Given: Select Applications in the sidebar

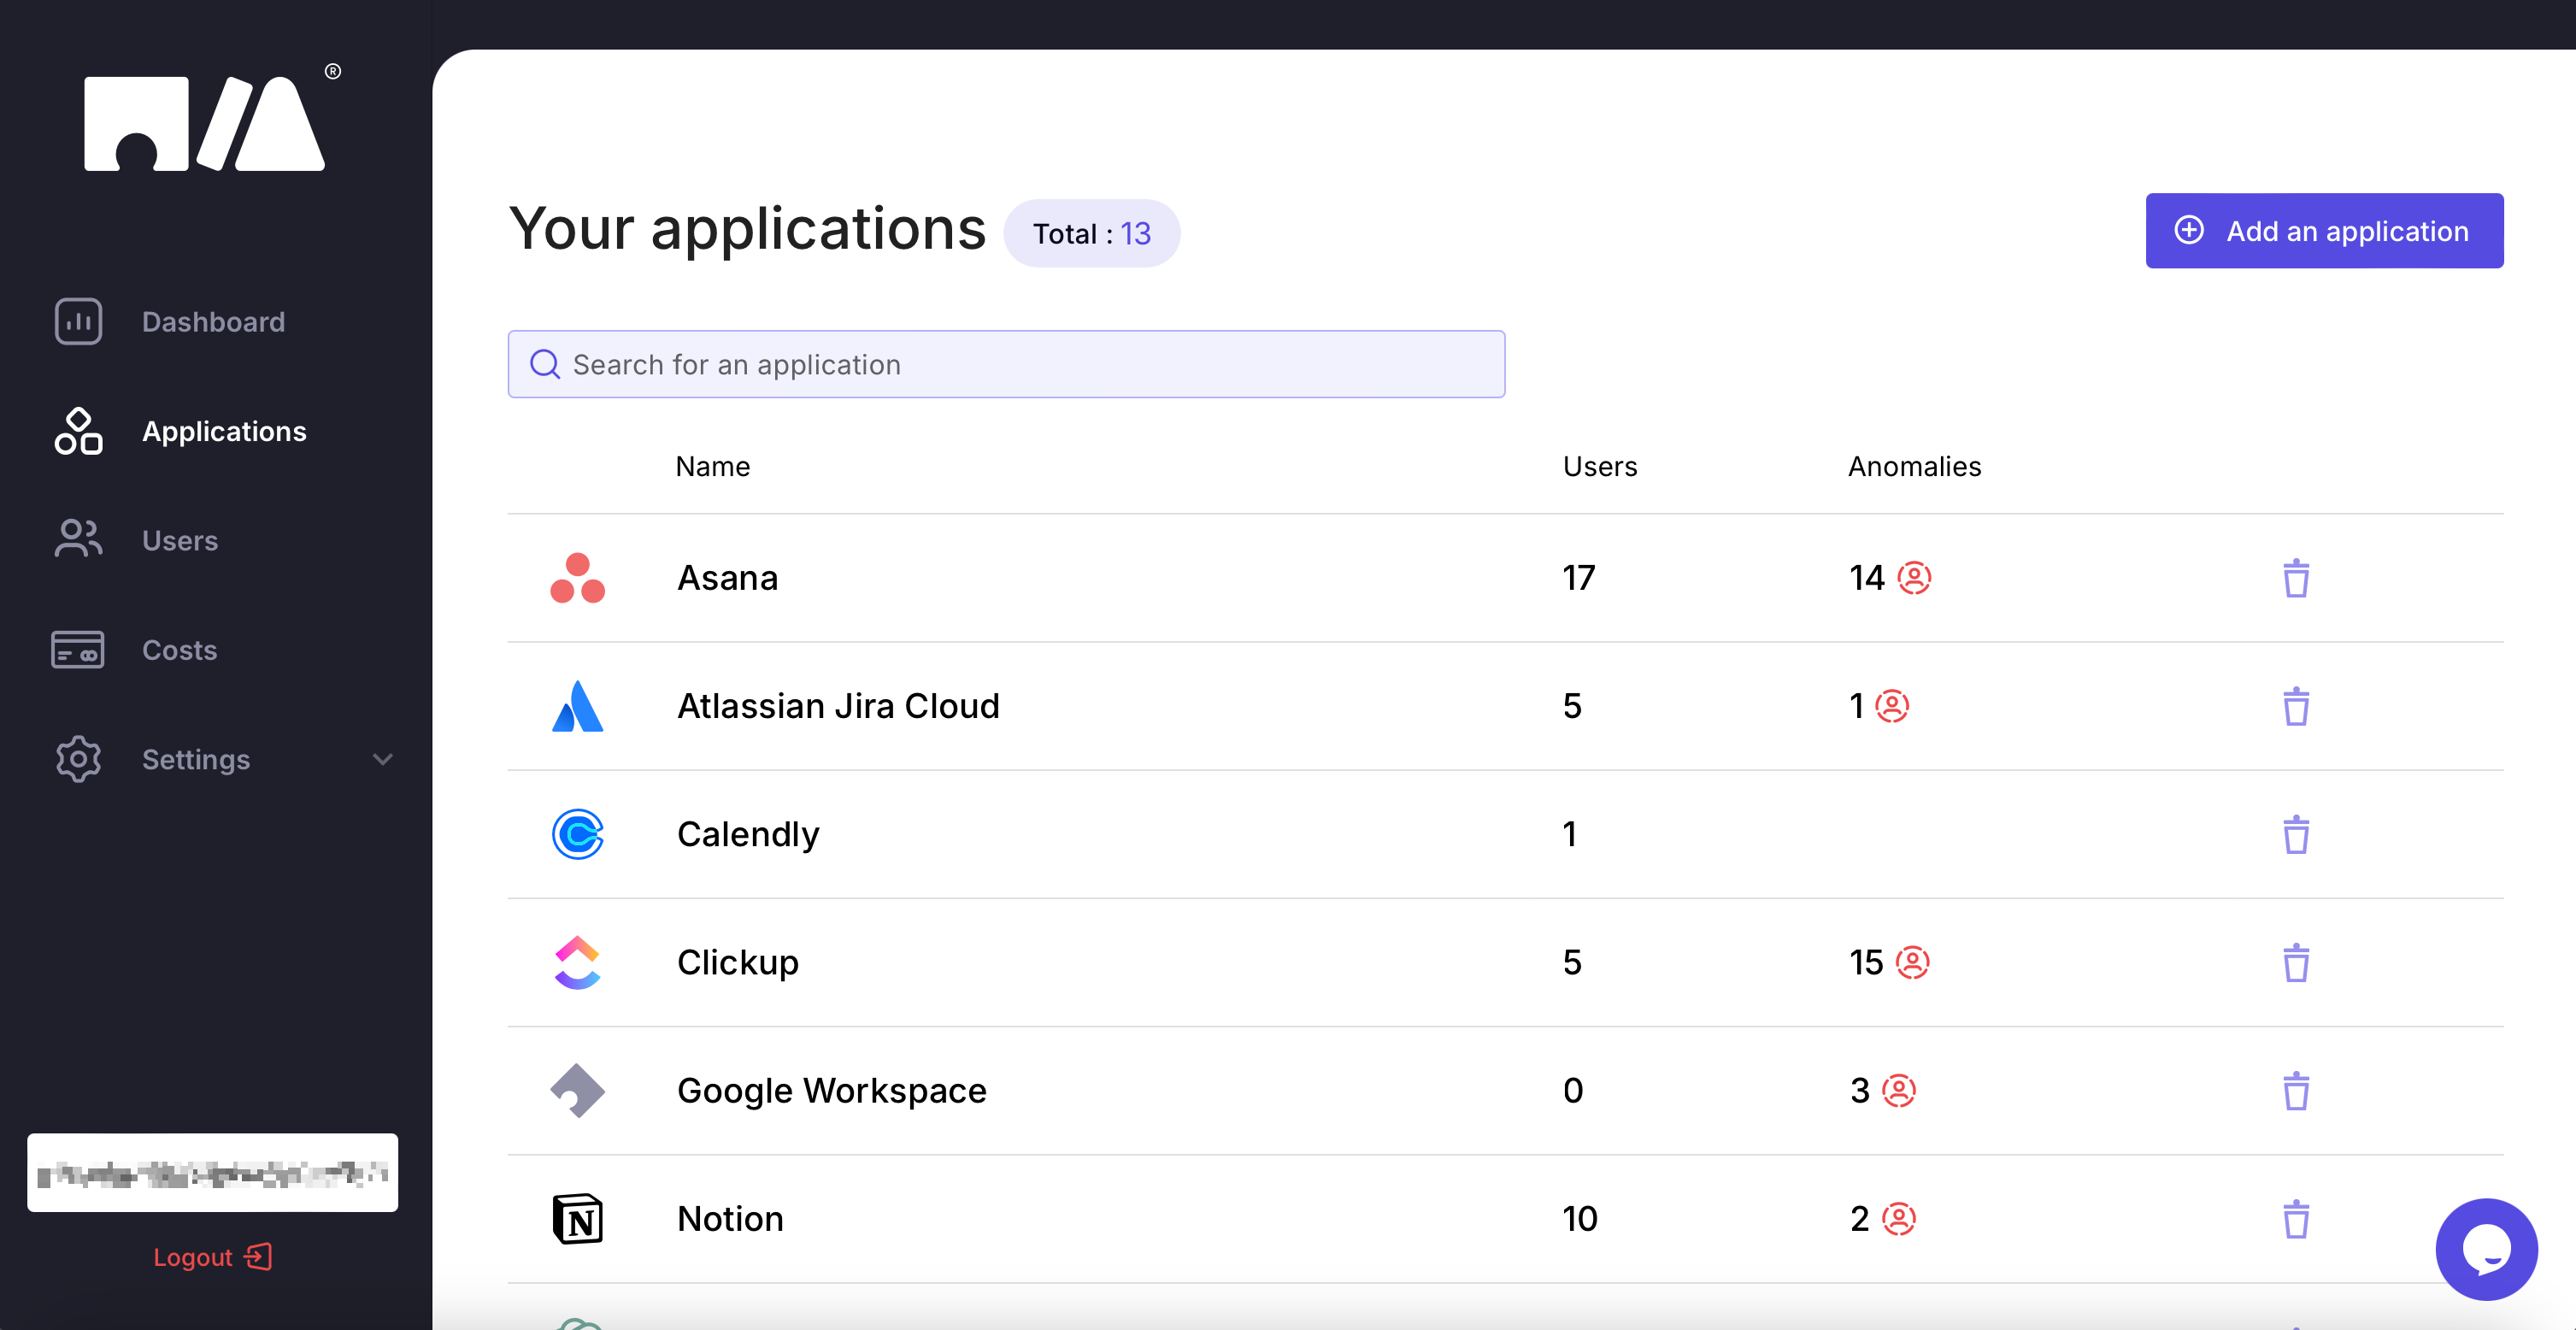Looking at the screenshot, I should (x=223, y=431).
